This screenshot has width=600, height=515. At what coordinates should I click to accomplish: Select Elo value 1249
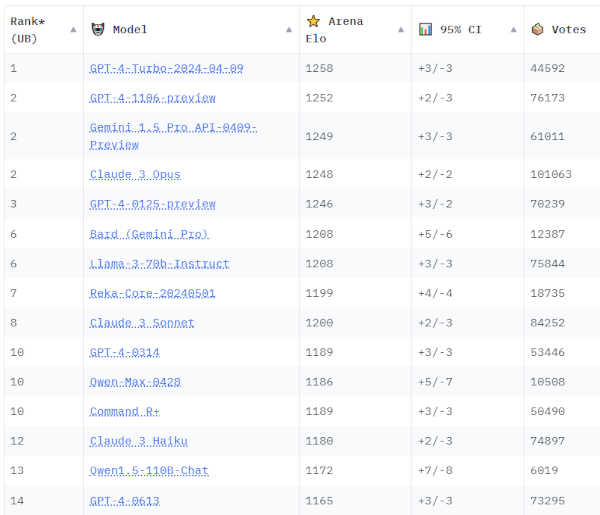[x=319, y=136]
